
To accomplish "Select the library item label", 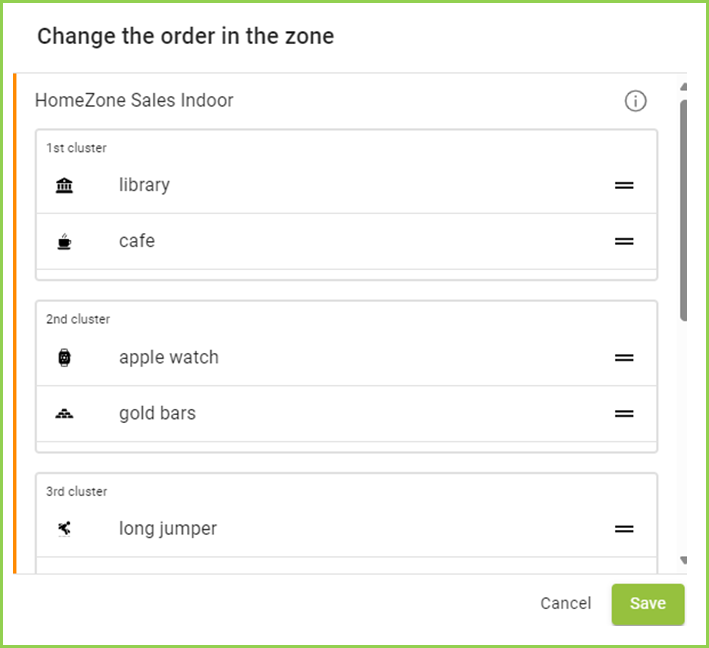I will [x=144, y=185].
